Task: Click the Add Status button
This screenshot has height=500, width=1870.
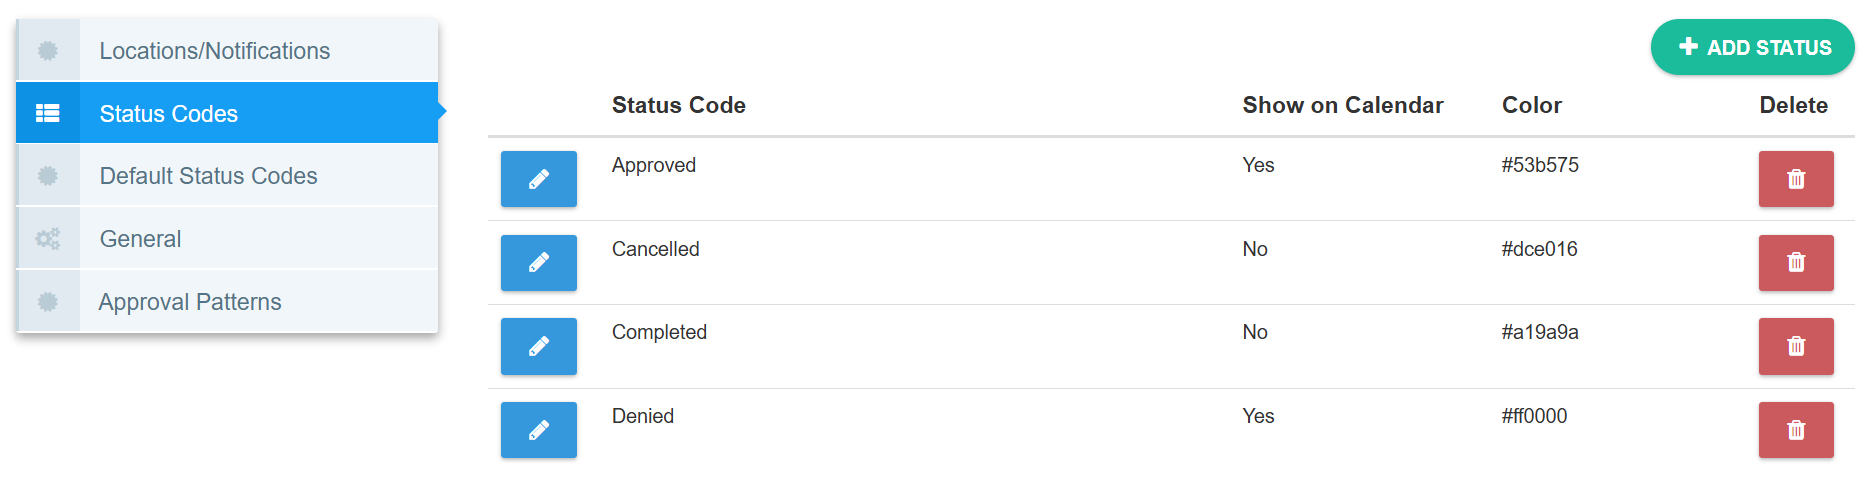Action: [1752, 47]
